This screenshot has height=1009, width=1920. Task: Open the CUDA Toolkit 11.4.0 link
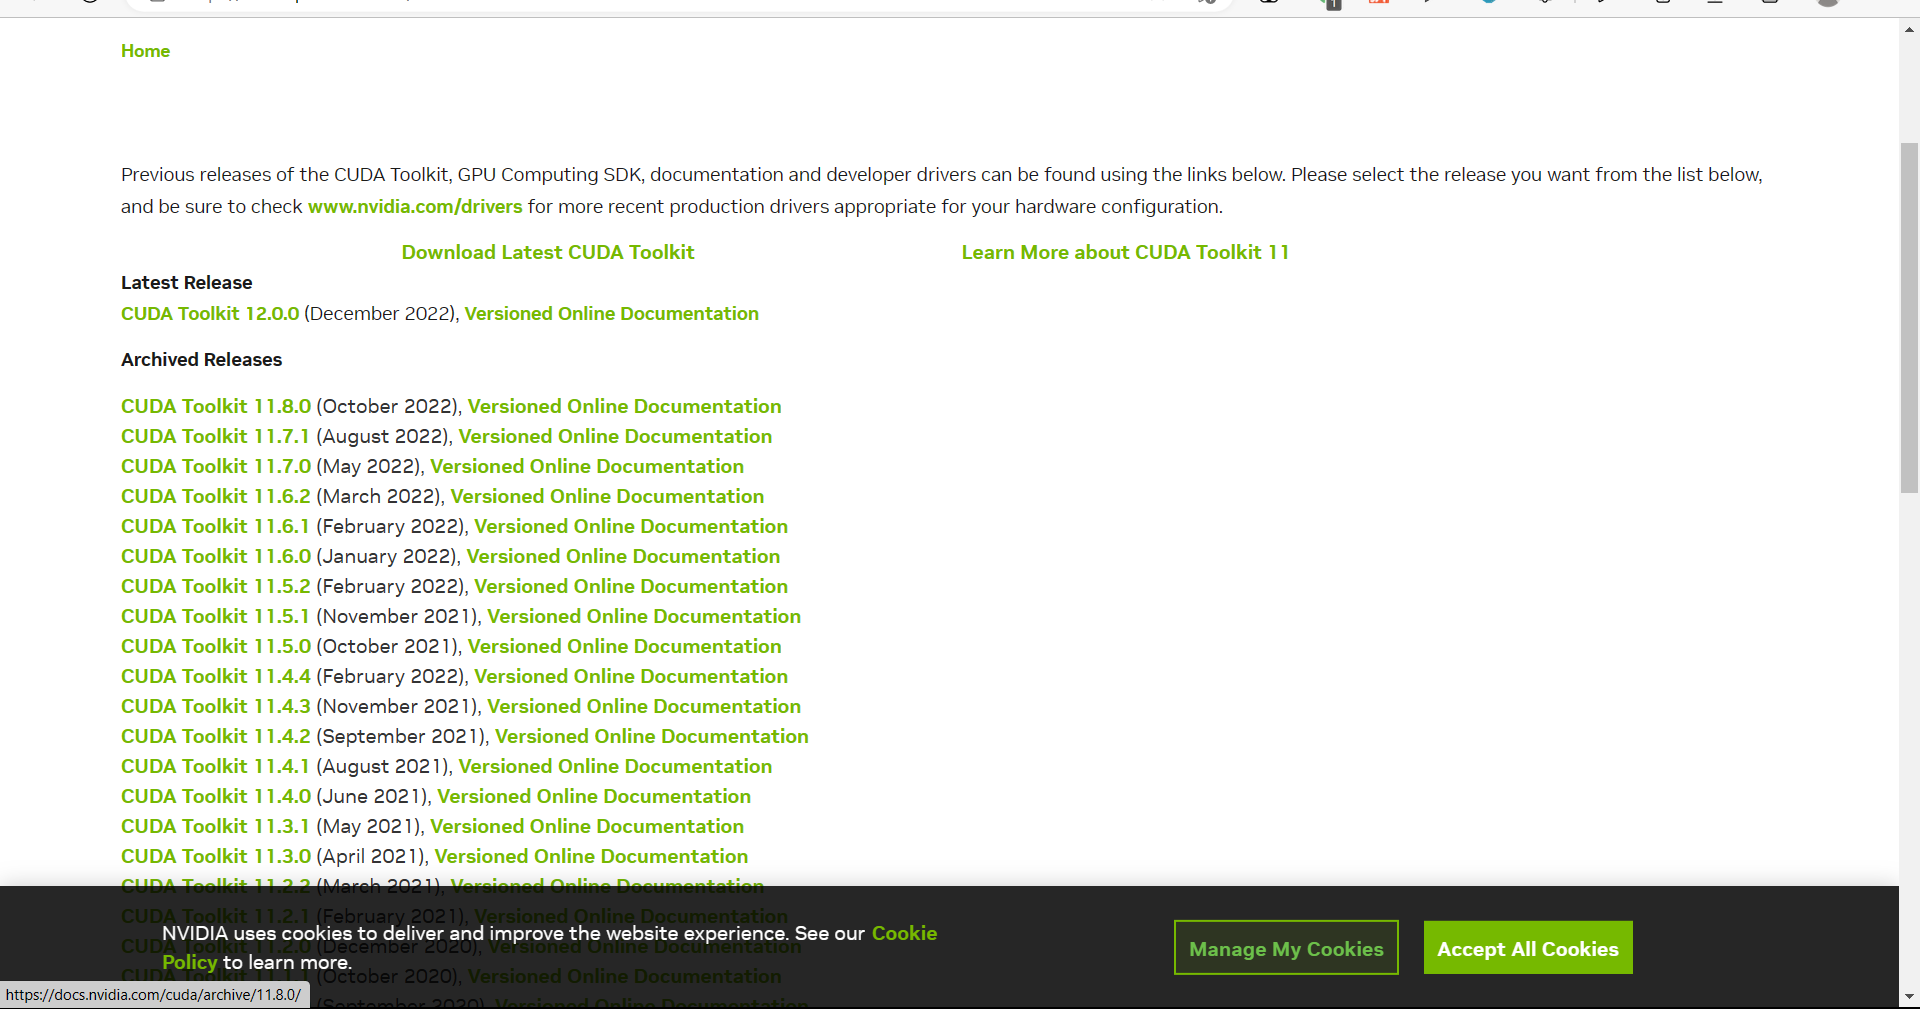(x=216, y=796)
